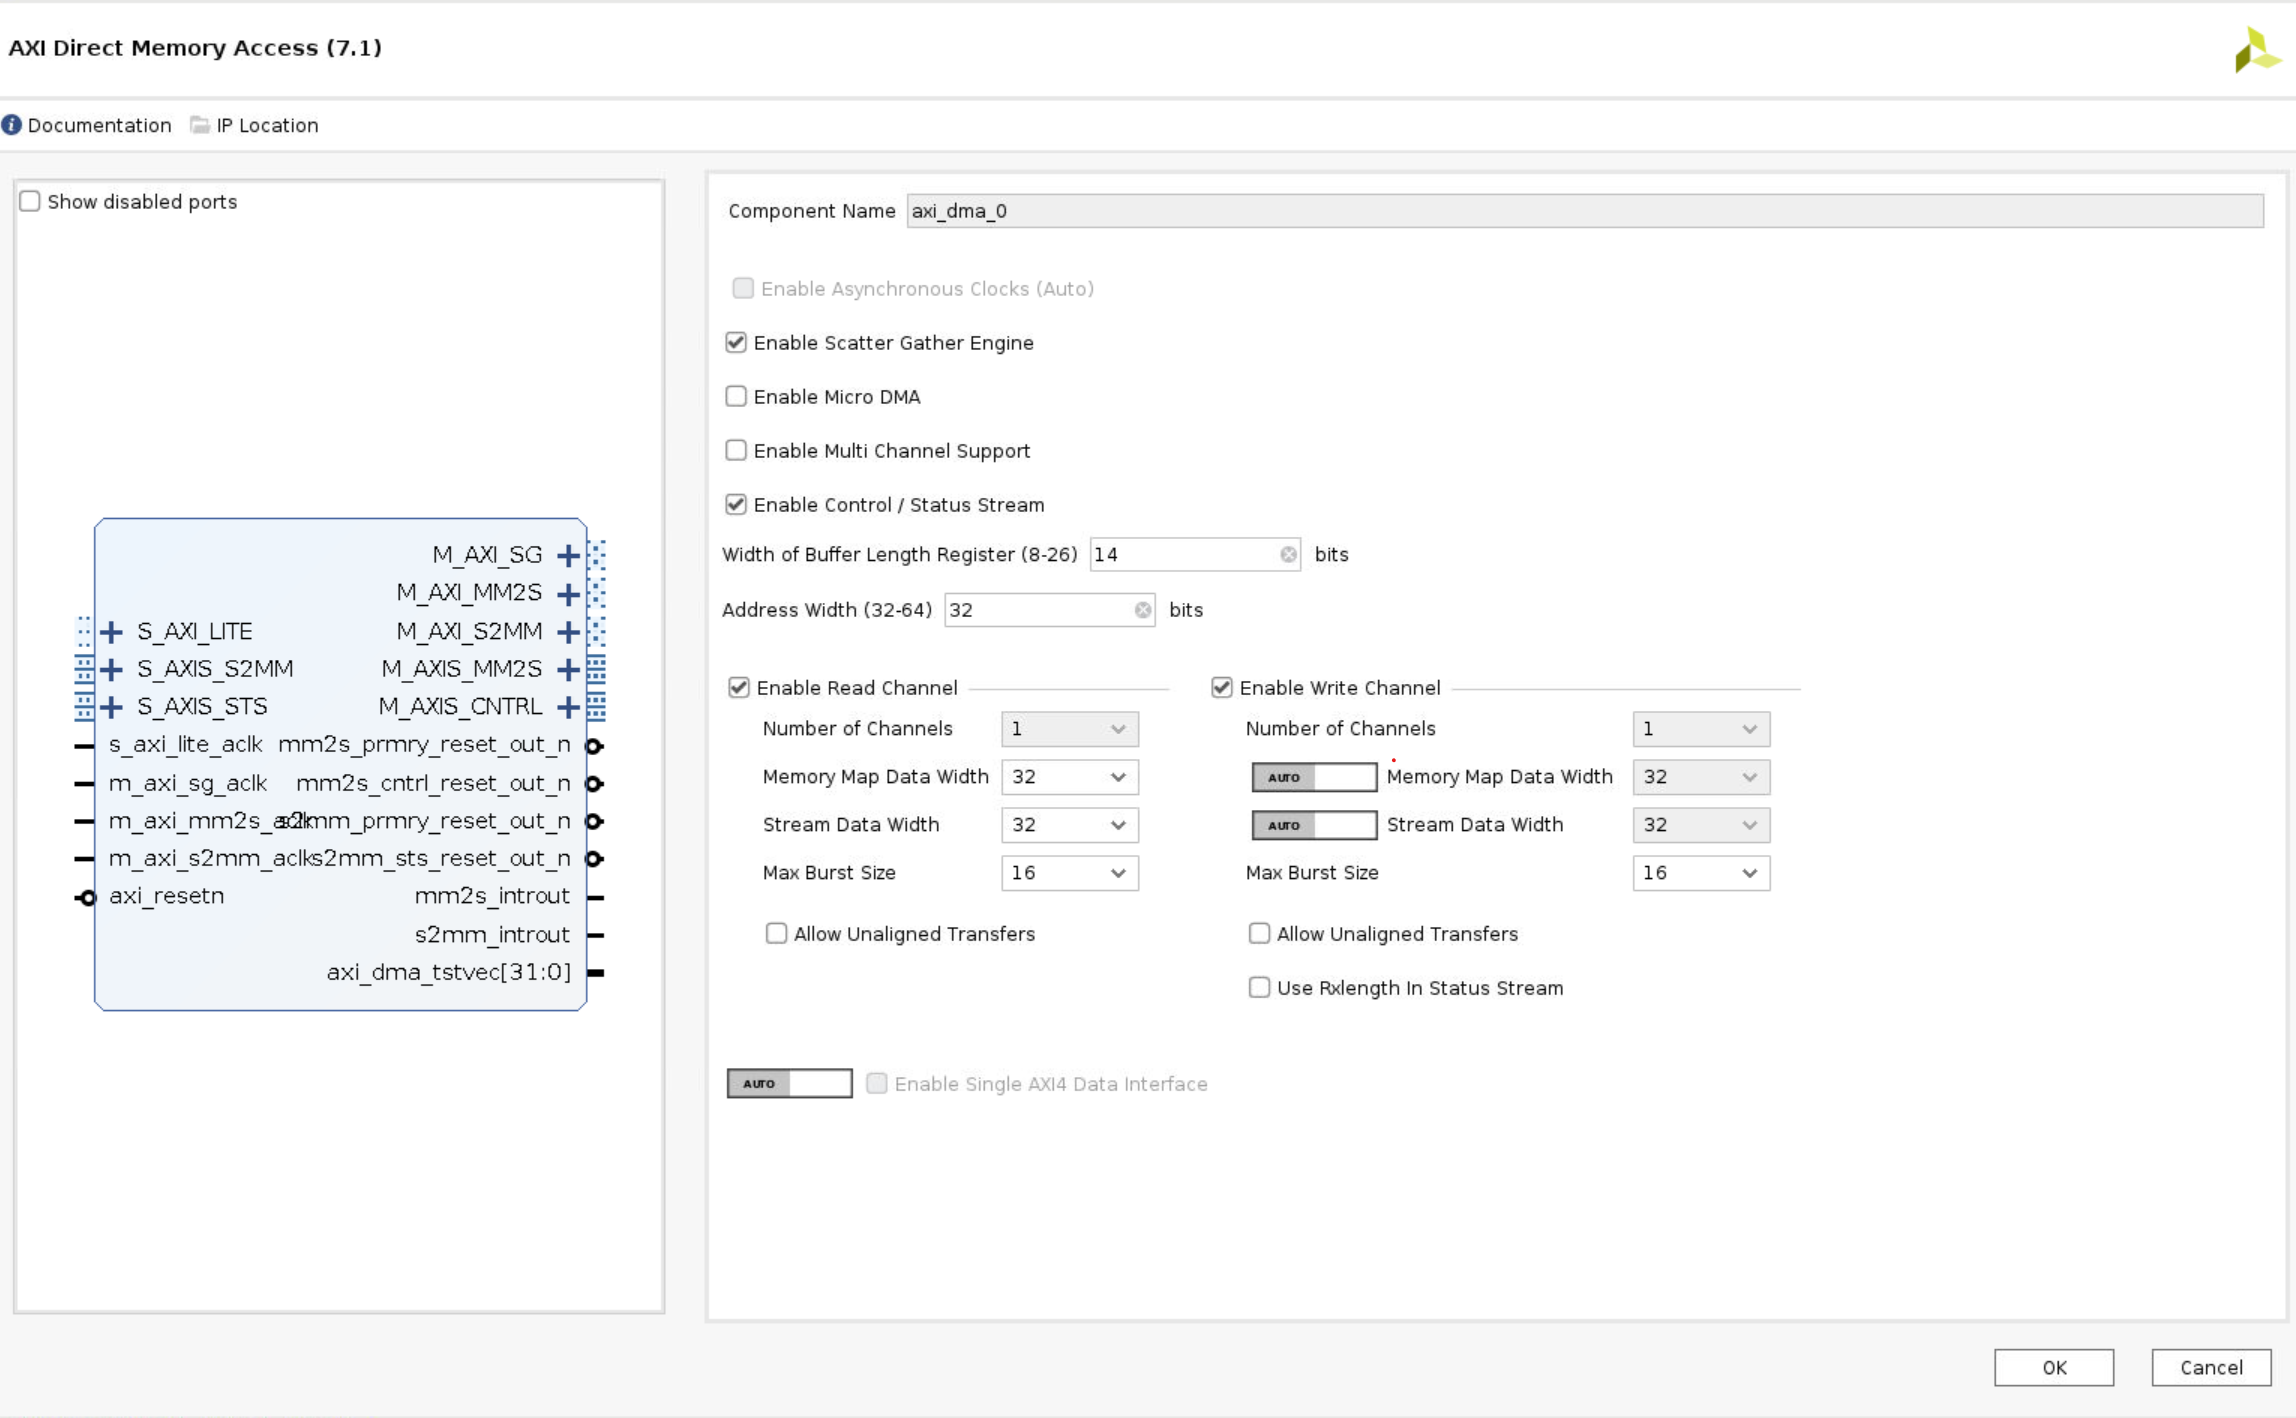The width and height of the screenshot is (2296, 1418).
Task: Expand the M_AXI_SG interface plus icon
Action: (568, 555)
